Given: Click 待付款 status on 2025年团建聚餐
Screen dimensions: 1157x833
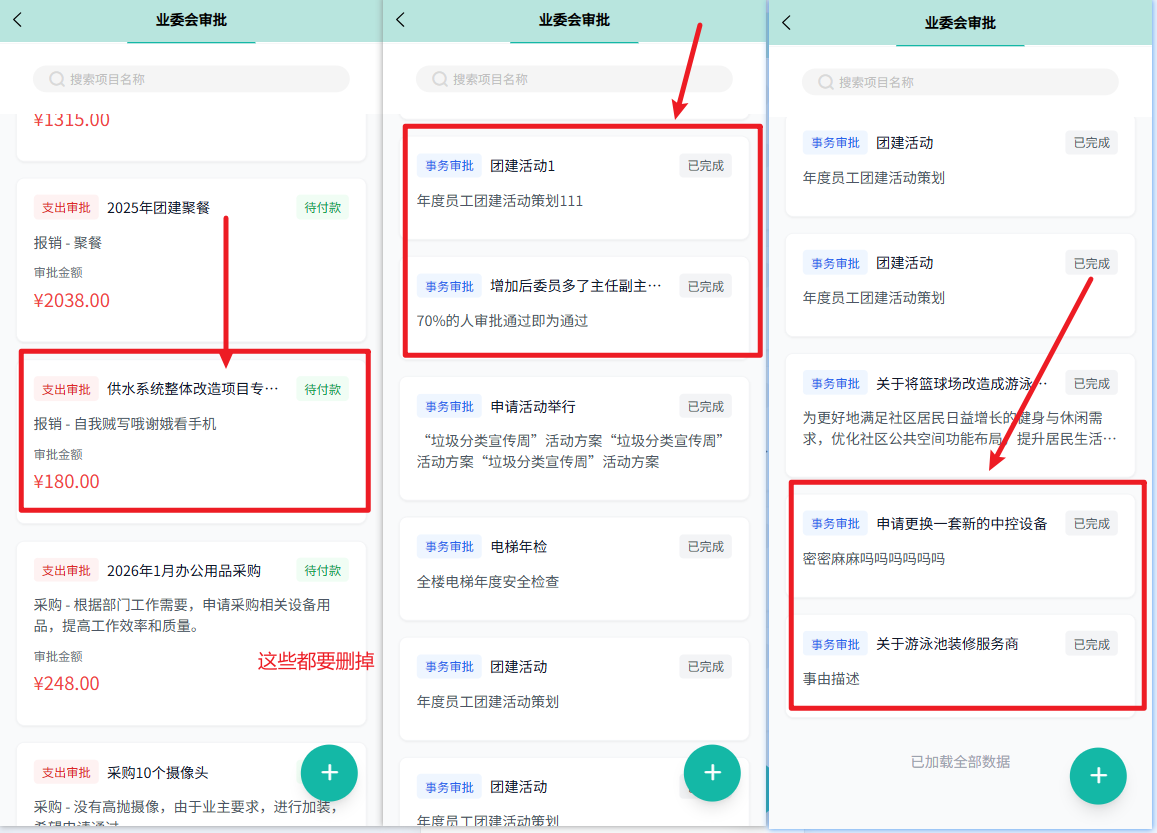Looking at the screenshot, I should [322, 208].
